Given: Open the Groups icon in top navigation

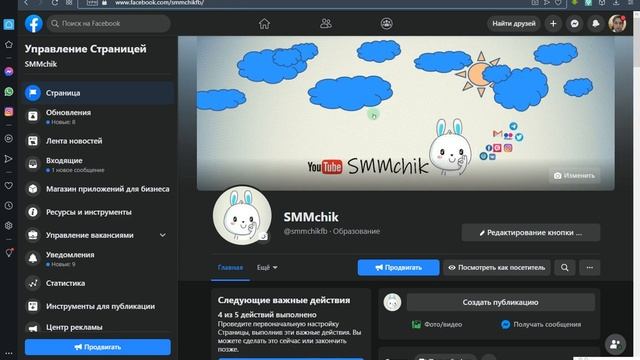Looking at the screenshot, I should (387, 24).
